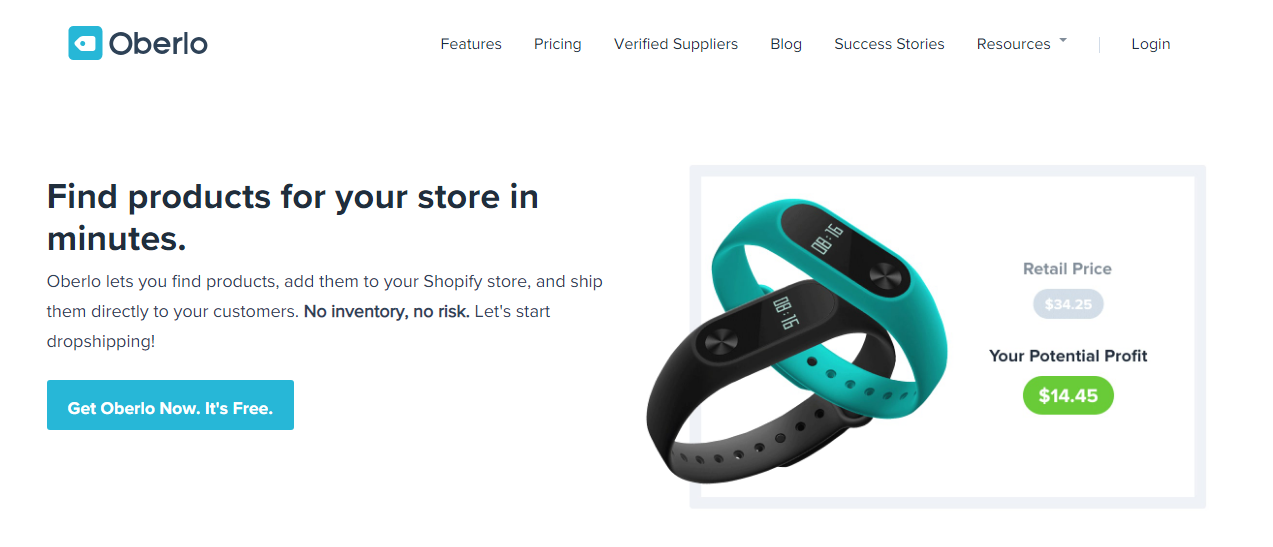Visit the Blog link

click(786, 44)
